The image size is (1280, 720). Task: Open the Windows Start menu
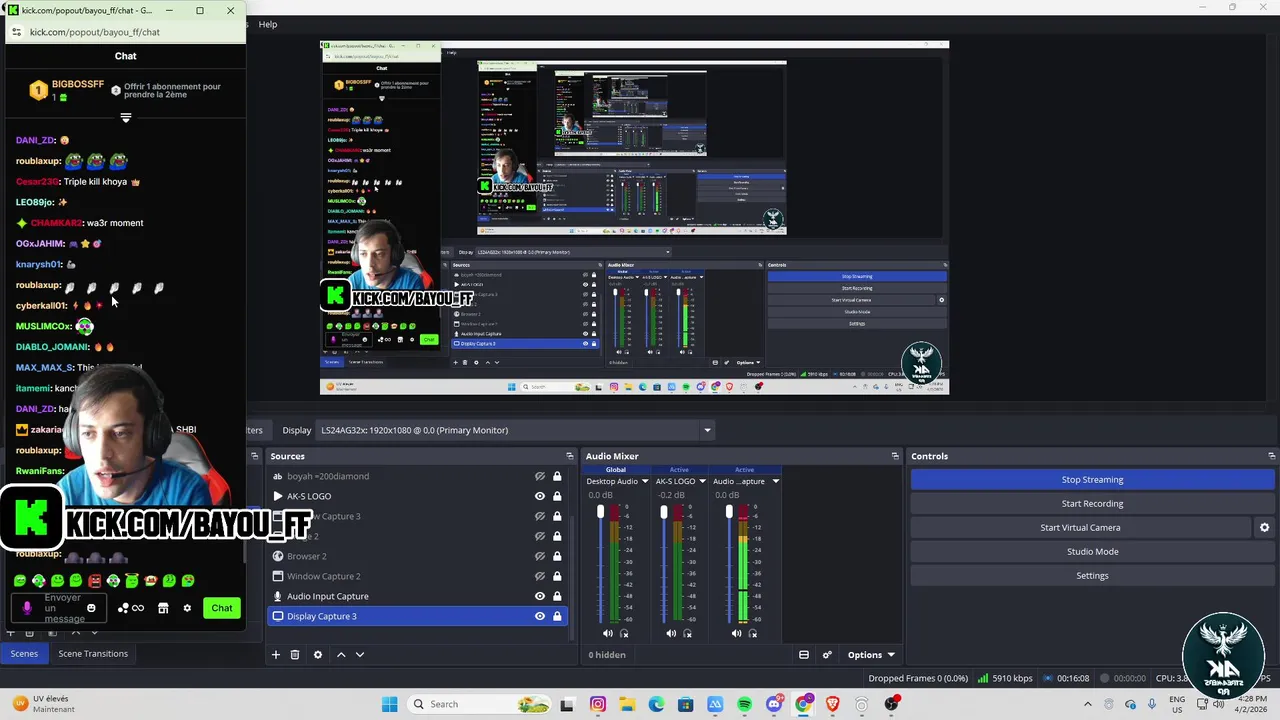pos(389,704)
